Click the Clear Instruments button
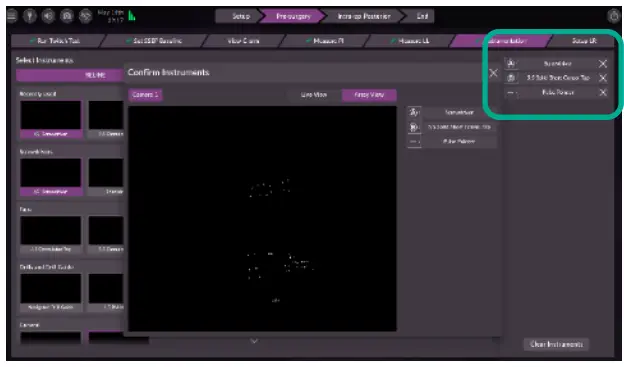The image size is (624, 367). click(556, 344)
